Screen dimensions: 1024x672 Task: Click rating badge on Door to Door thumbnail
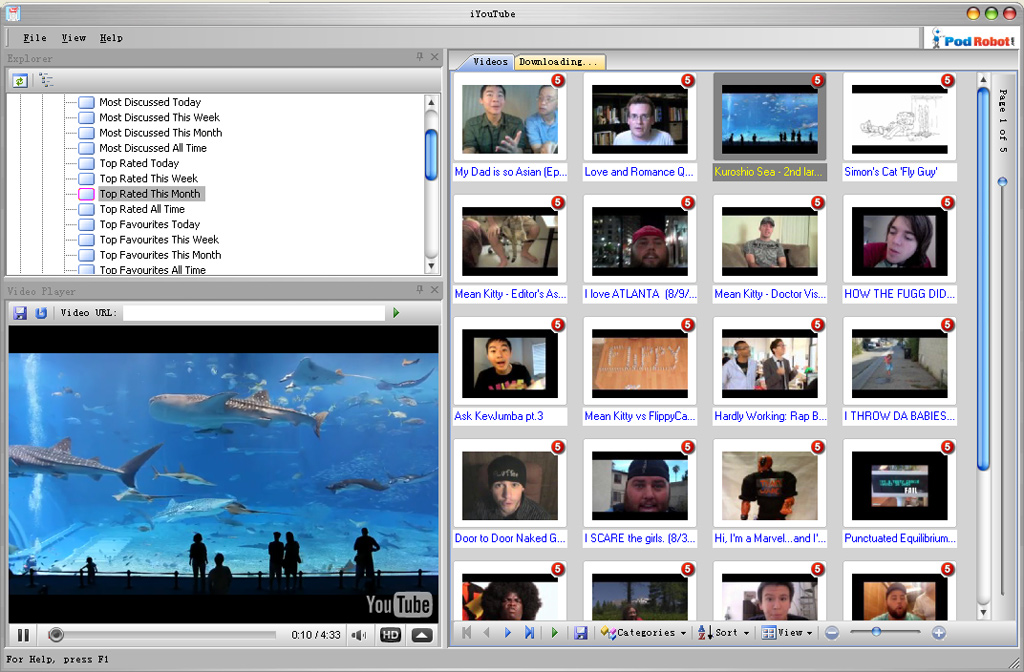click(x=557, y=446)
